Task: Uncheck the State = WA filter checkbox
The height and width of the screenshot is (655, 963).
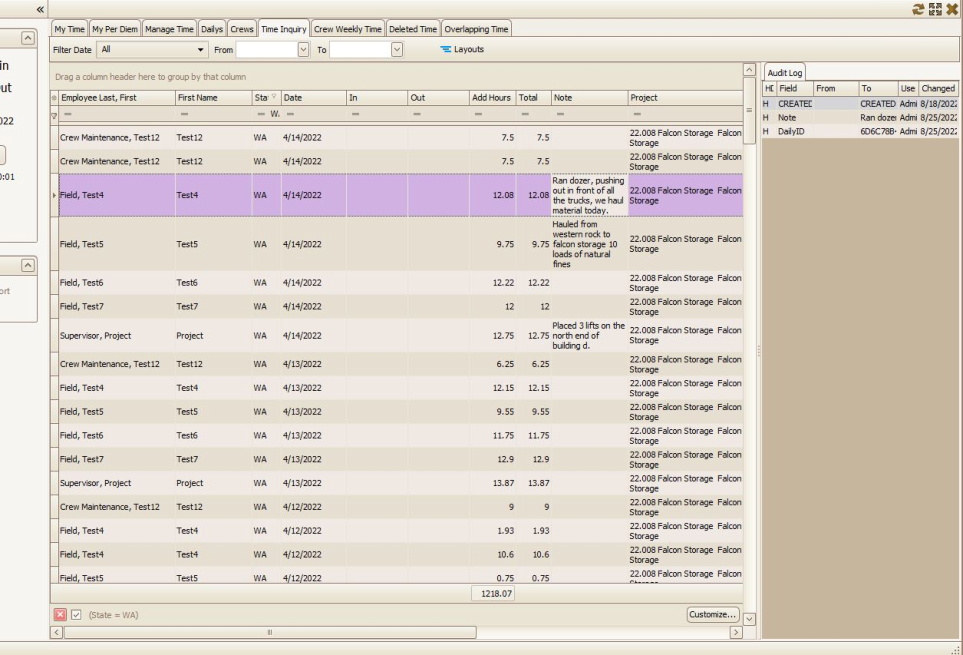Action: (x=76, y=614)
